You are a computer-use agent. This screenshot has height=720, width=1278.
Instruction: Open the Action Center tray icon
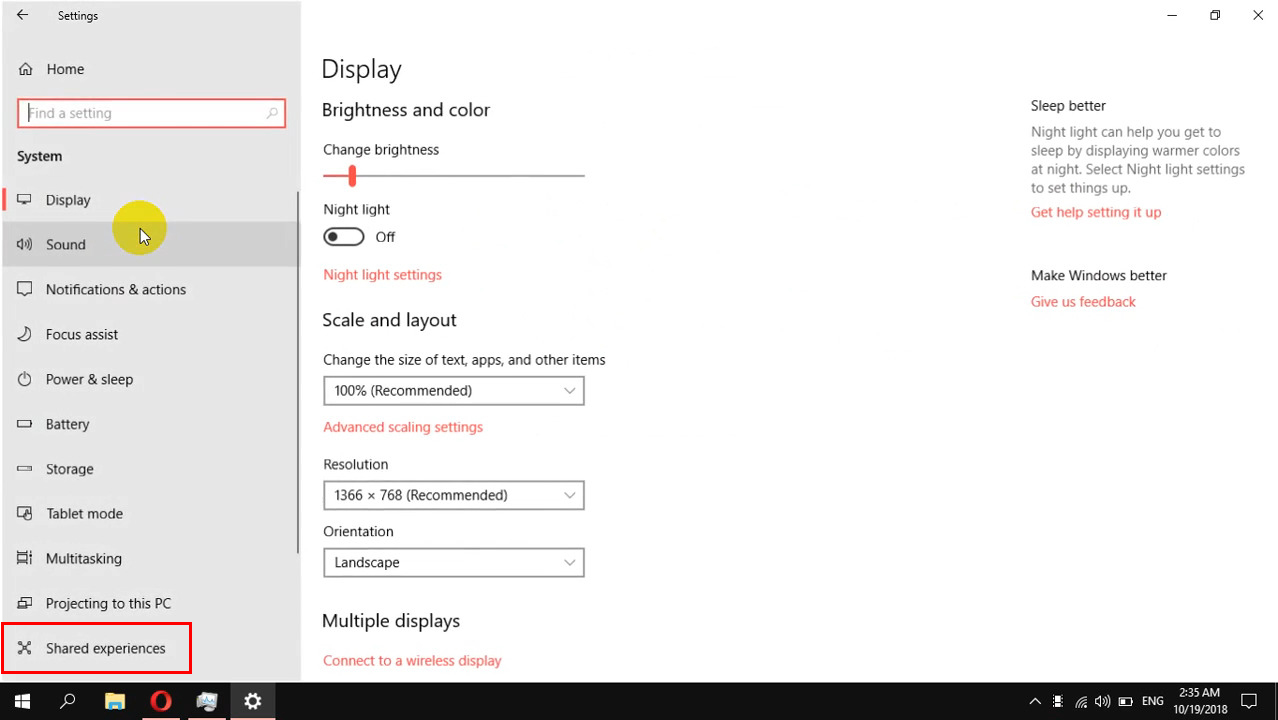point(1249,701)
